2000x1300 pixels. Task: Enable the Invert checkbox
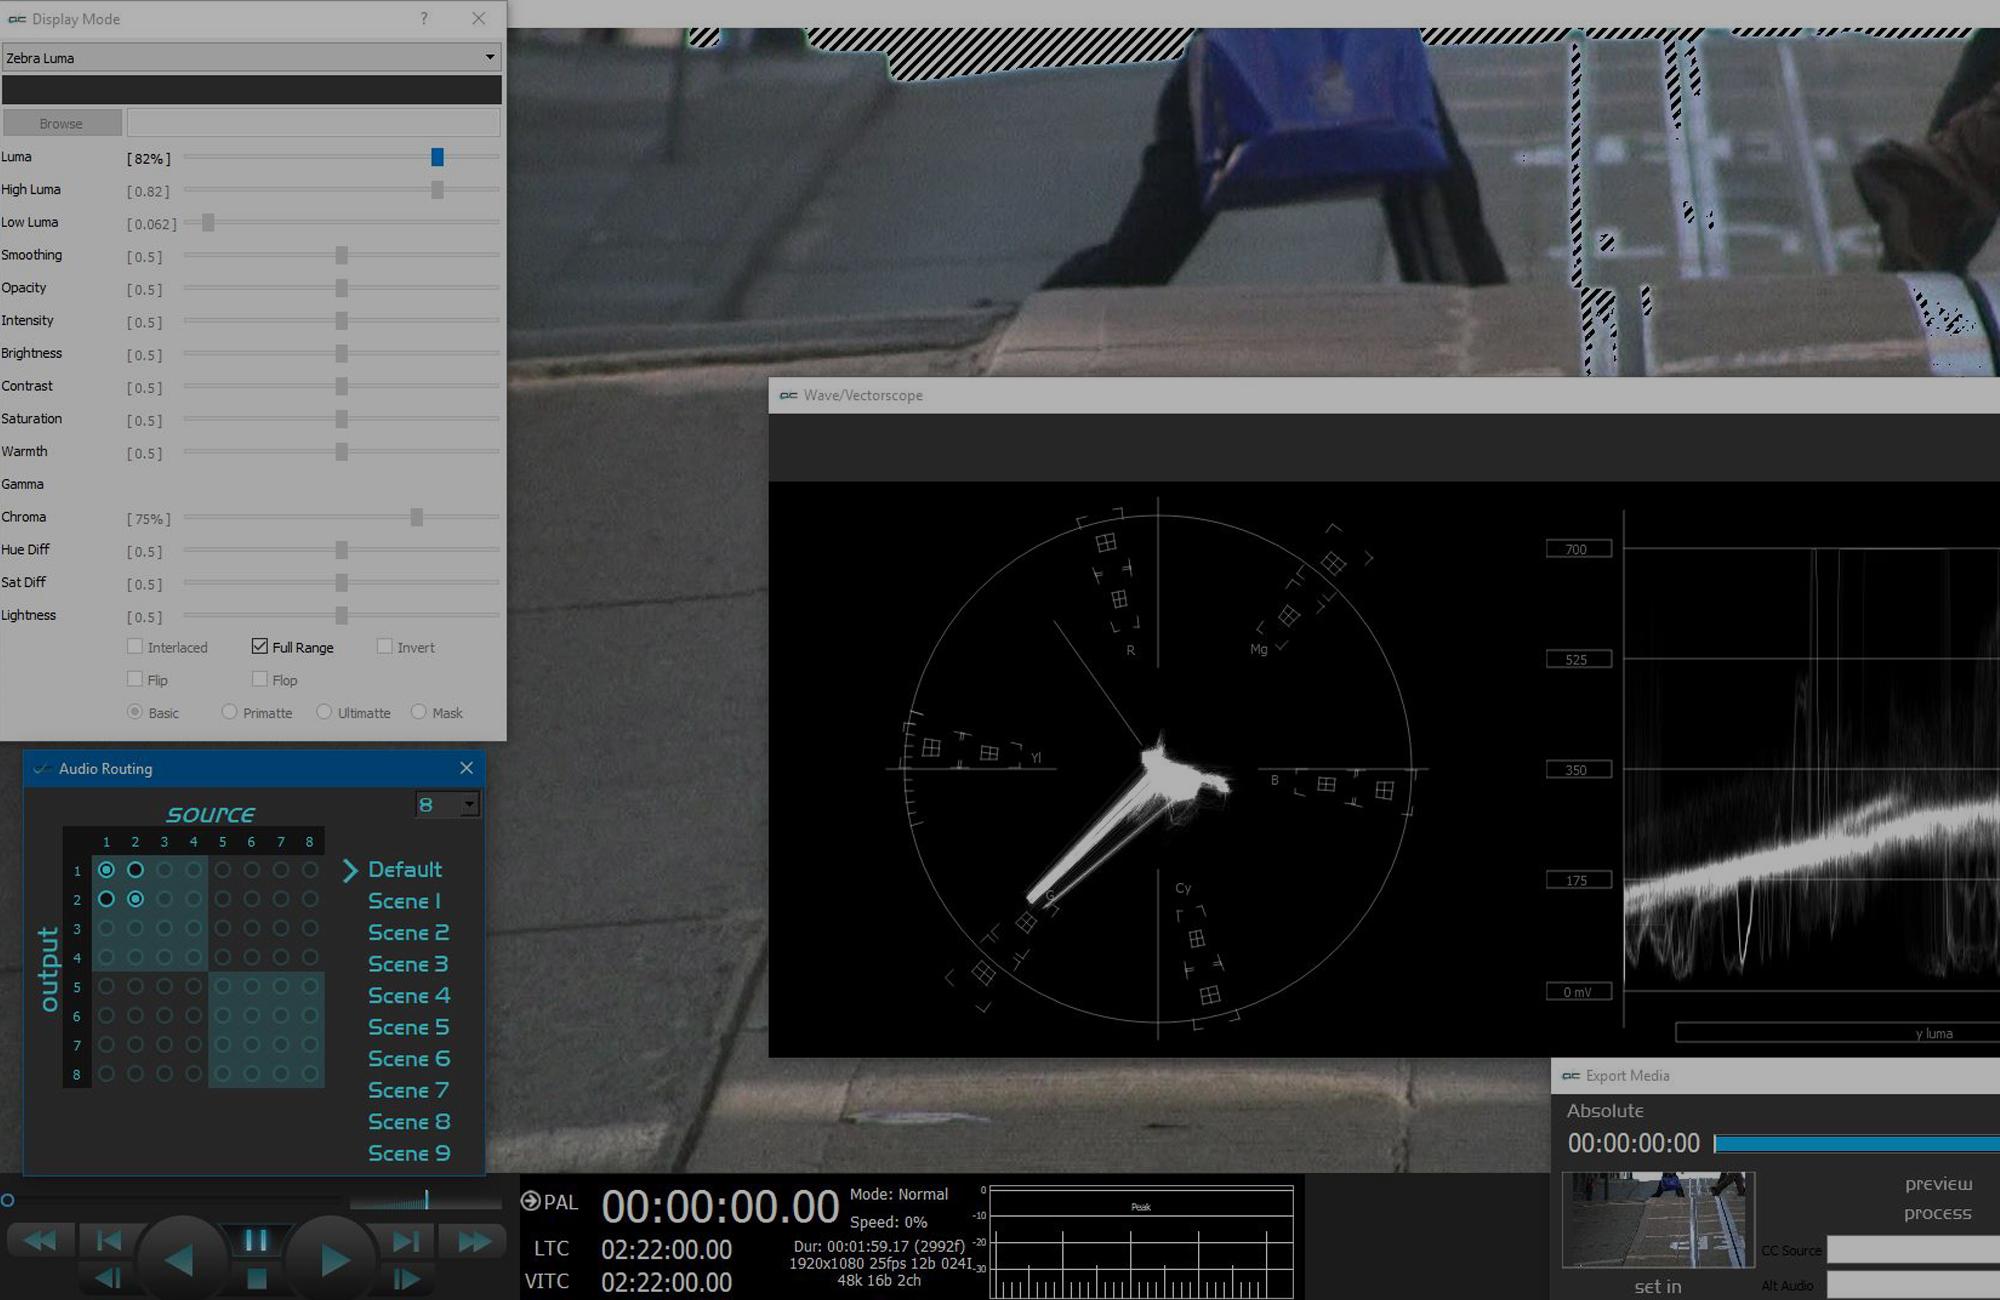pos(384,647)
